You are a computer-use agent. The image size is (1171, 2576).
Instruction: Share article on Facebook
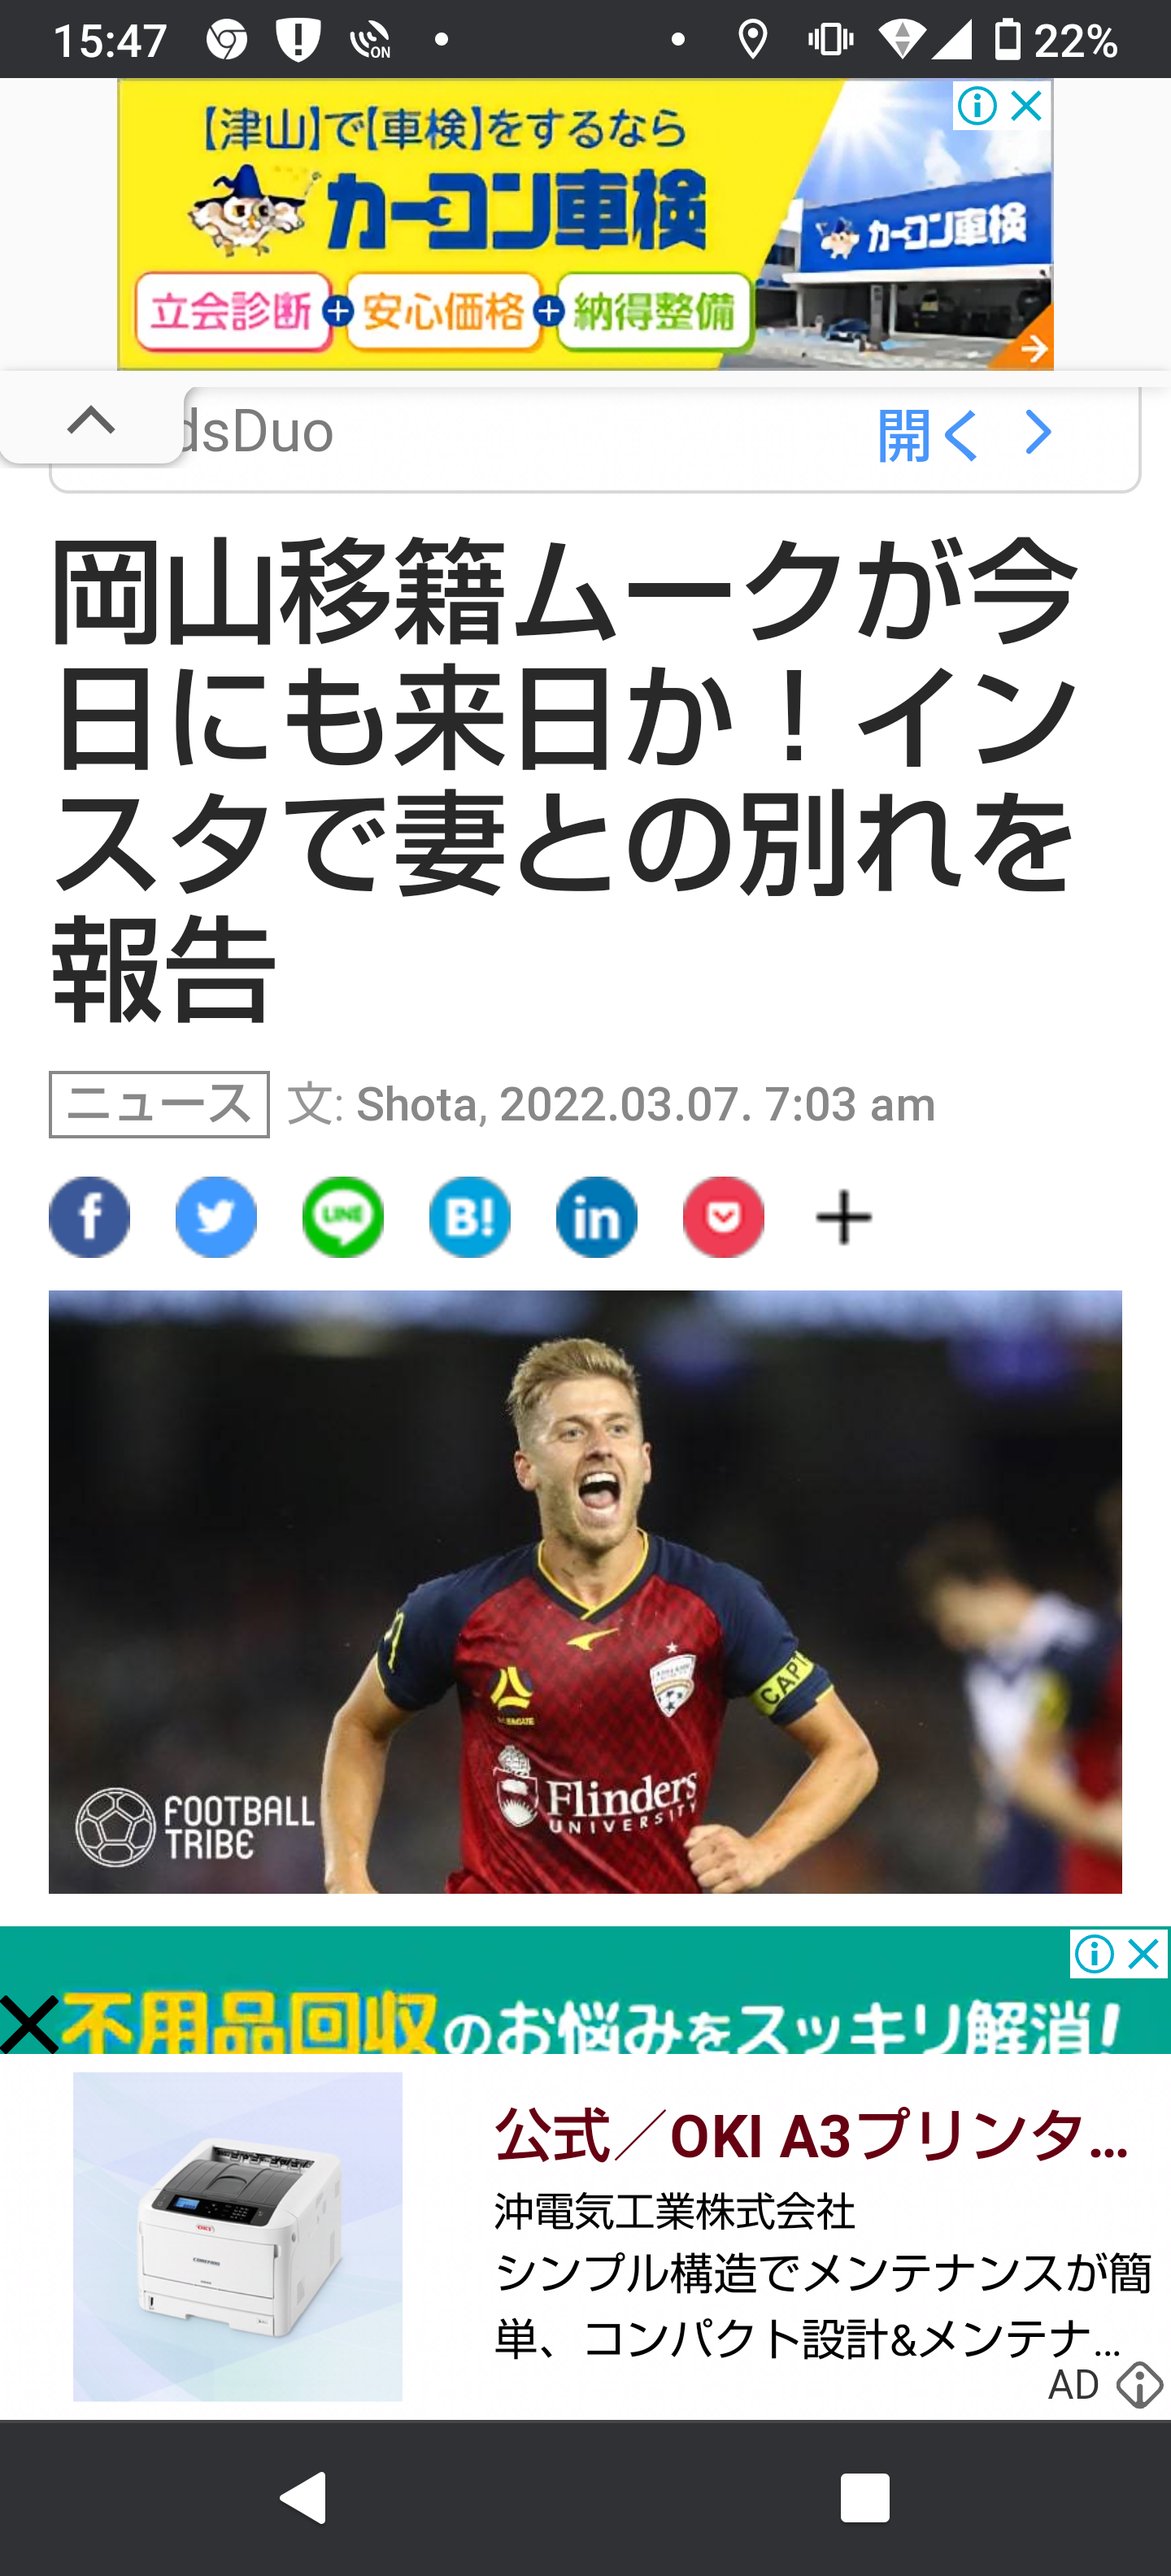point(89,1217)
